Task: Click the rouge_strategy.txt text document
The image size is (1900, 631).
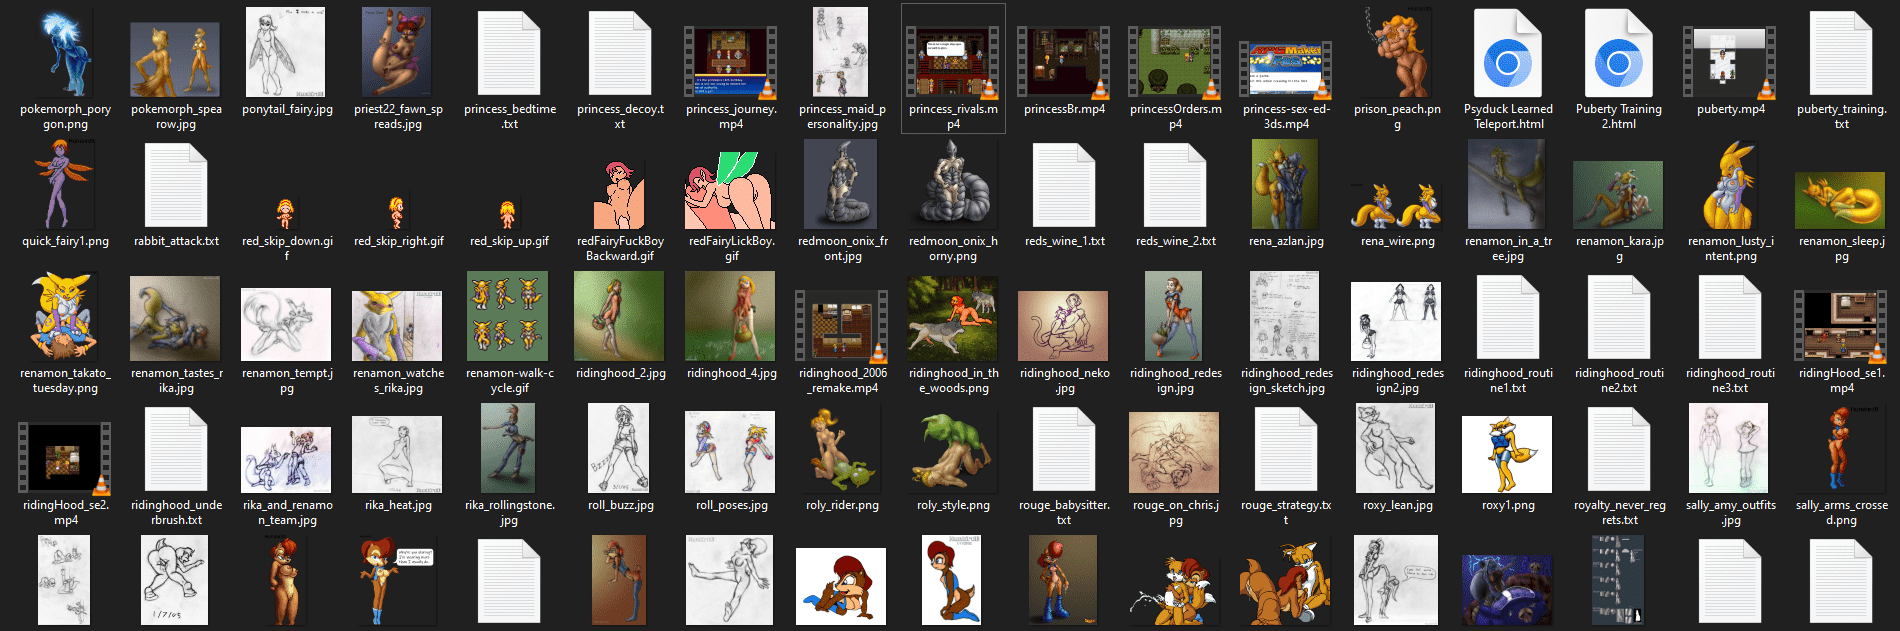Action: pos(1286,451)
